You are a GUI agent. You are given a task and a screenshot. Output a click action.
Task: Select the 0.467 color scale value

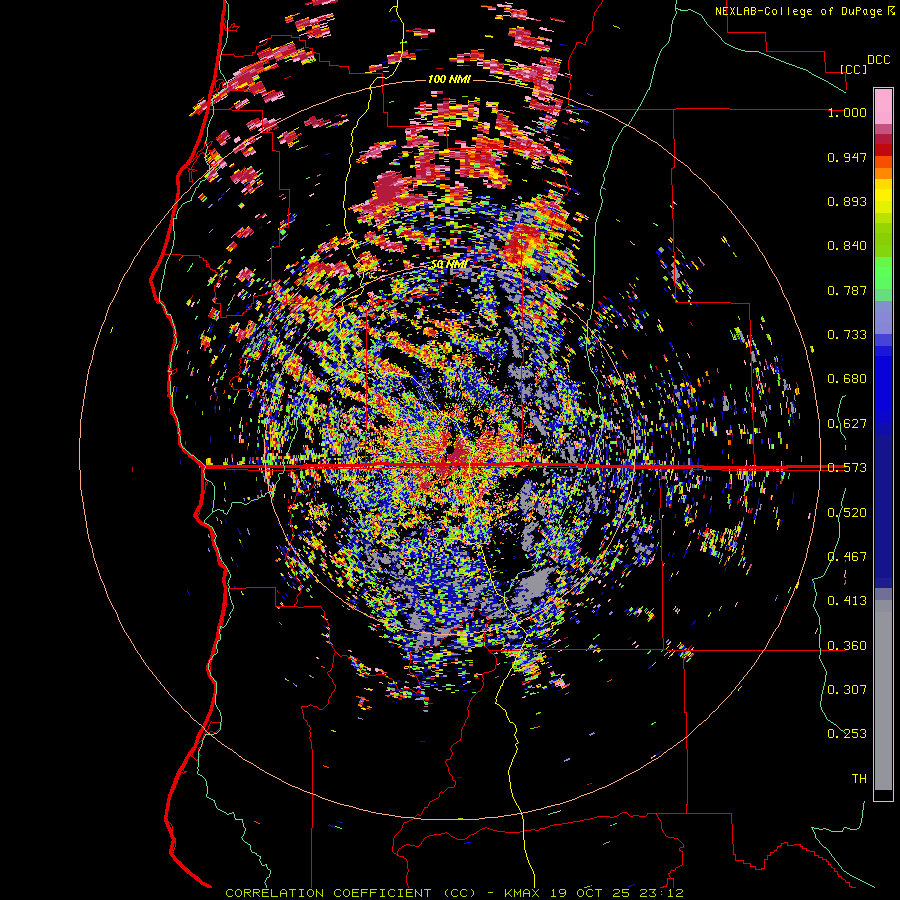tap(847, 557)
